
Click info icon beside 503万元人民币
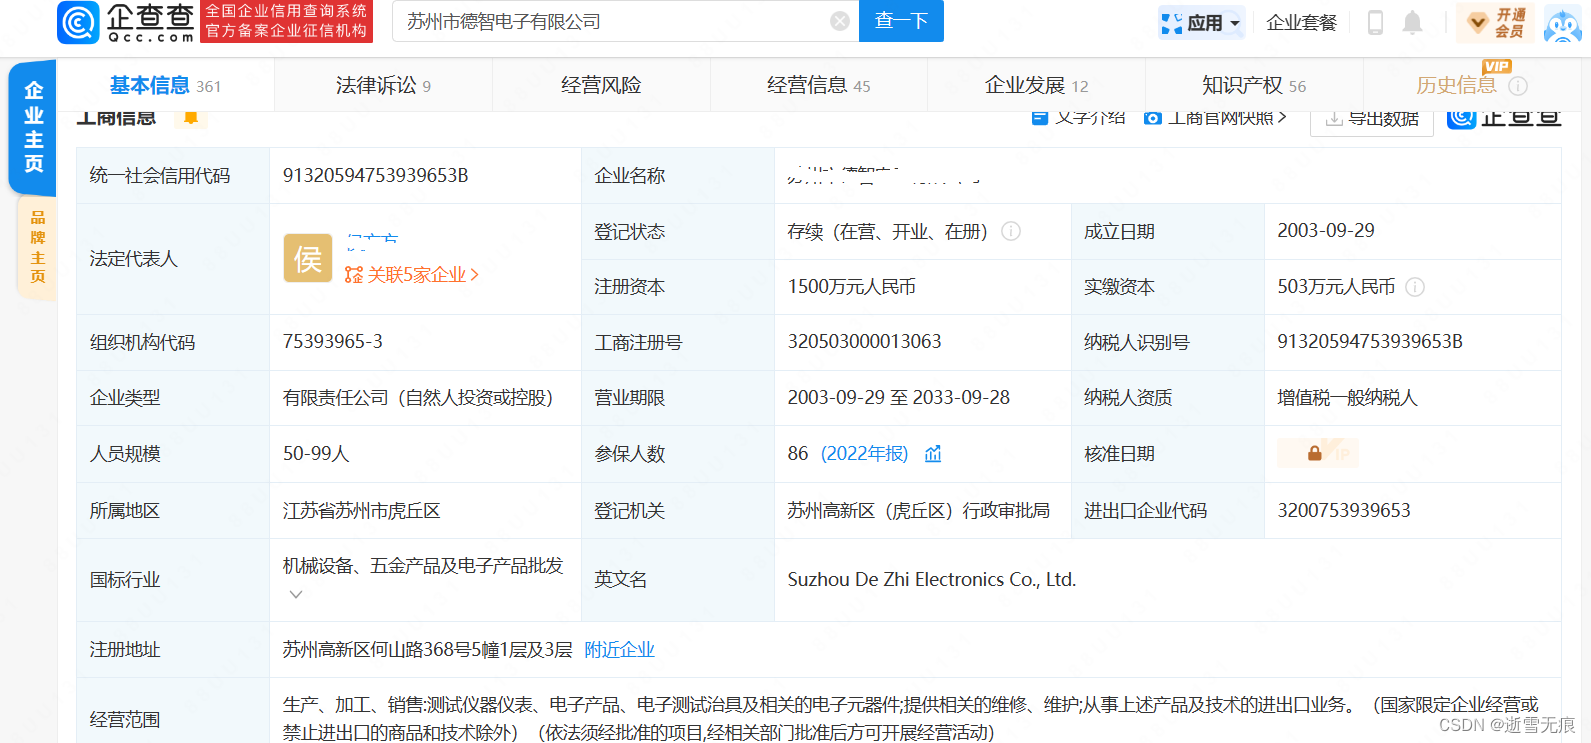(x=1415, y=287)
